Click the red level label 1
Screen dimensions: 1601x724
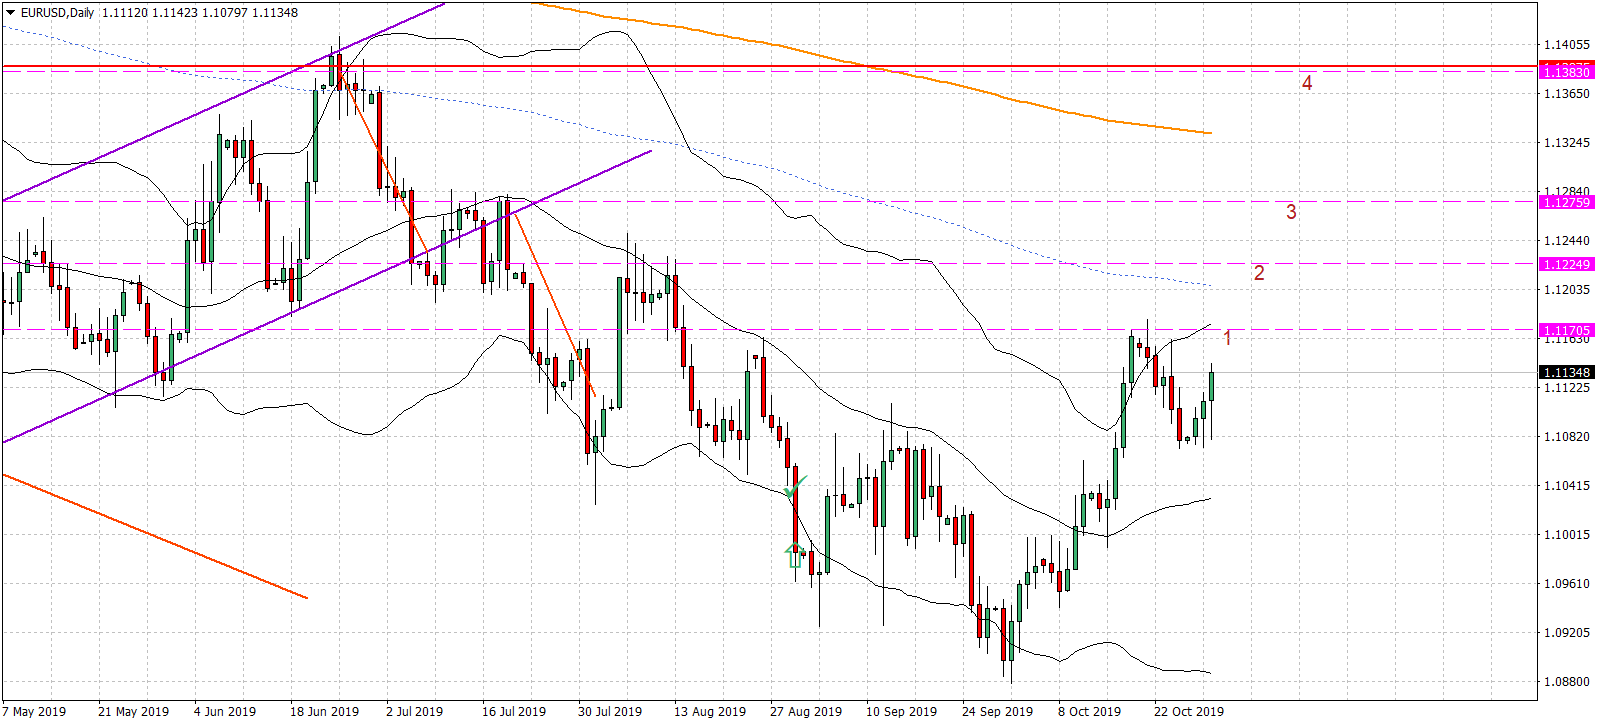click(1228, 338)
